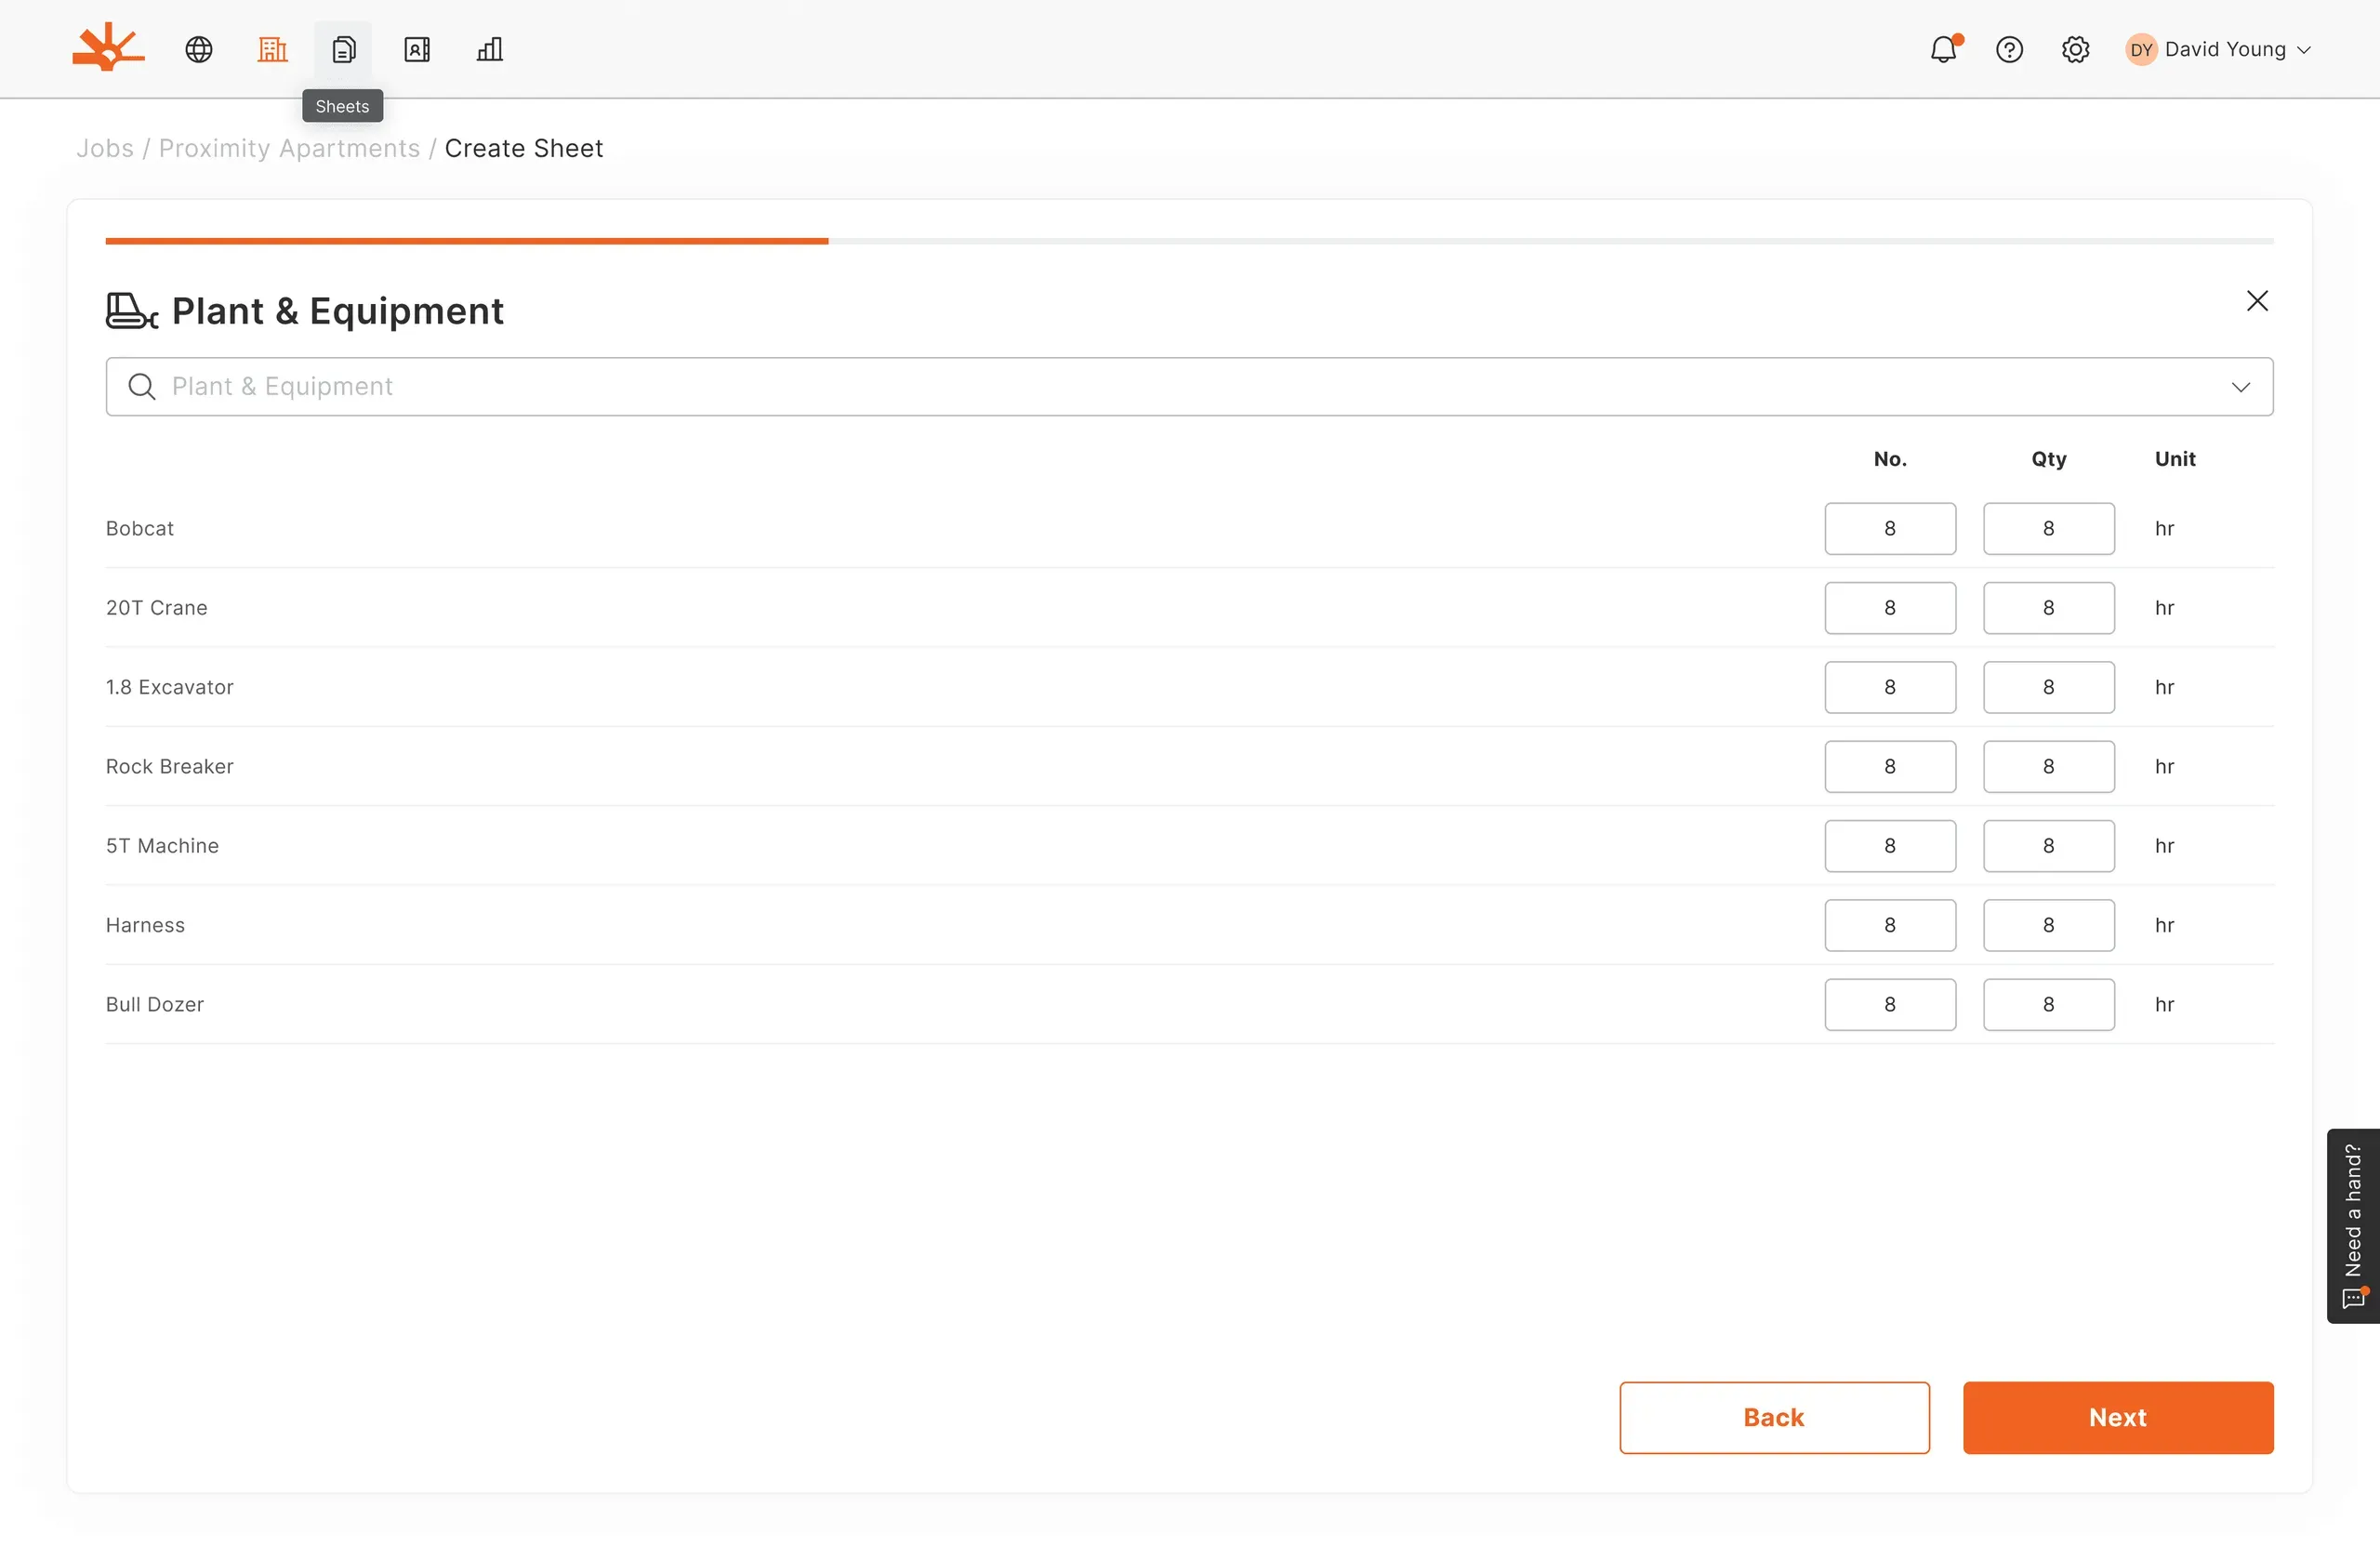Open the contacts icon in the navbar
This screenshot has height=1560, width=2380.
pyautogui.click(x=417, y=49)
